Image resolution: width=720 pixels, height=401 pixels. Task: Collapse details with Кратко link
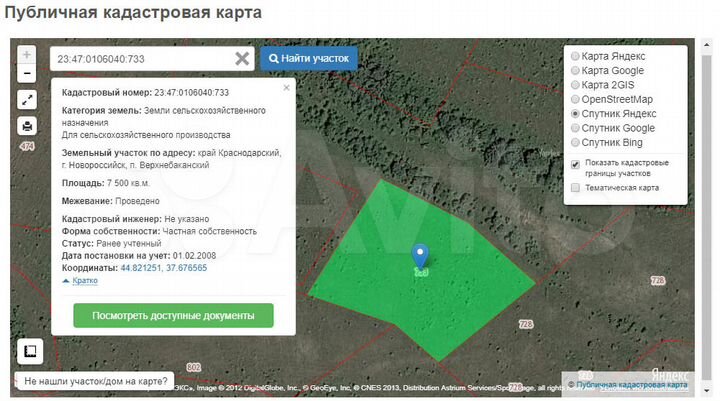[85, 281]
